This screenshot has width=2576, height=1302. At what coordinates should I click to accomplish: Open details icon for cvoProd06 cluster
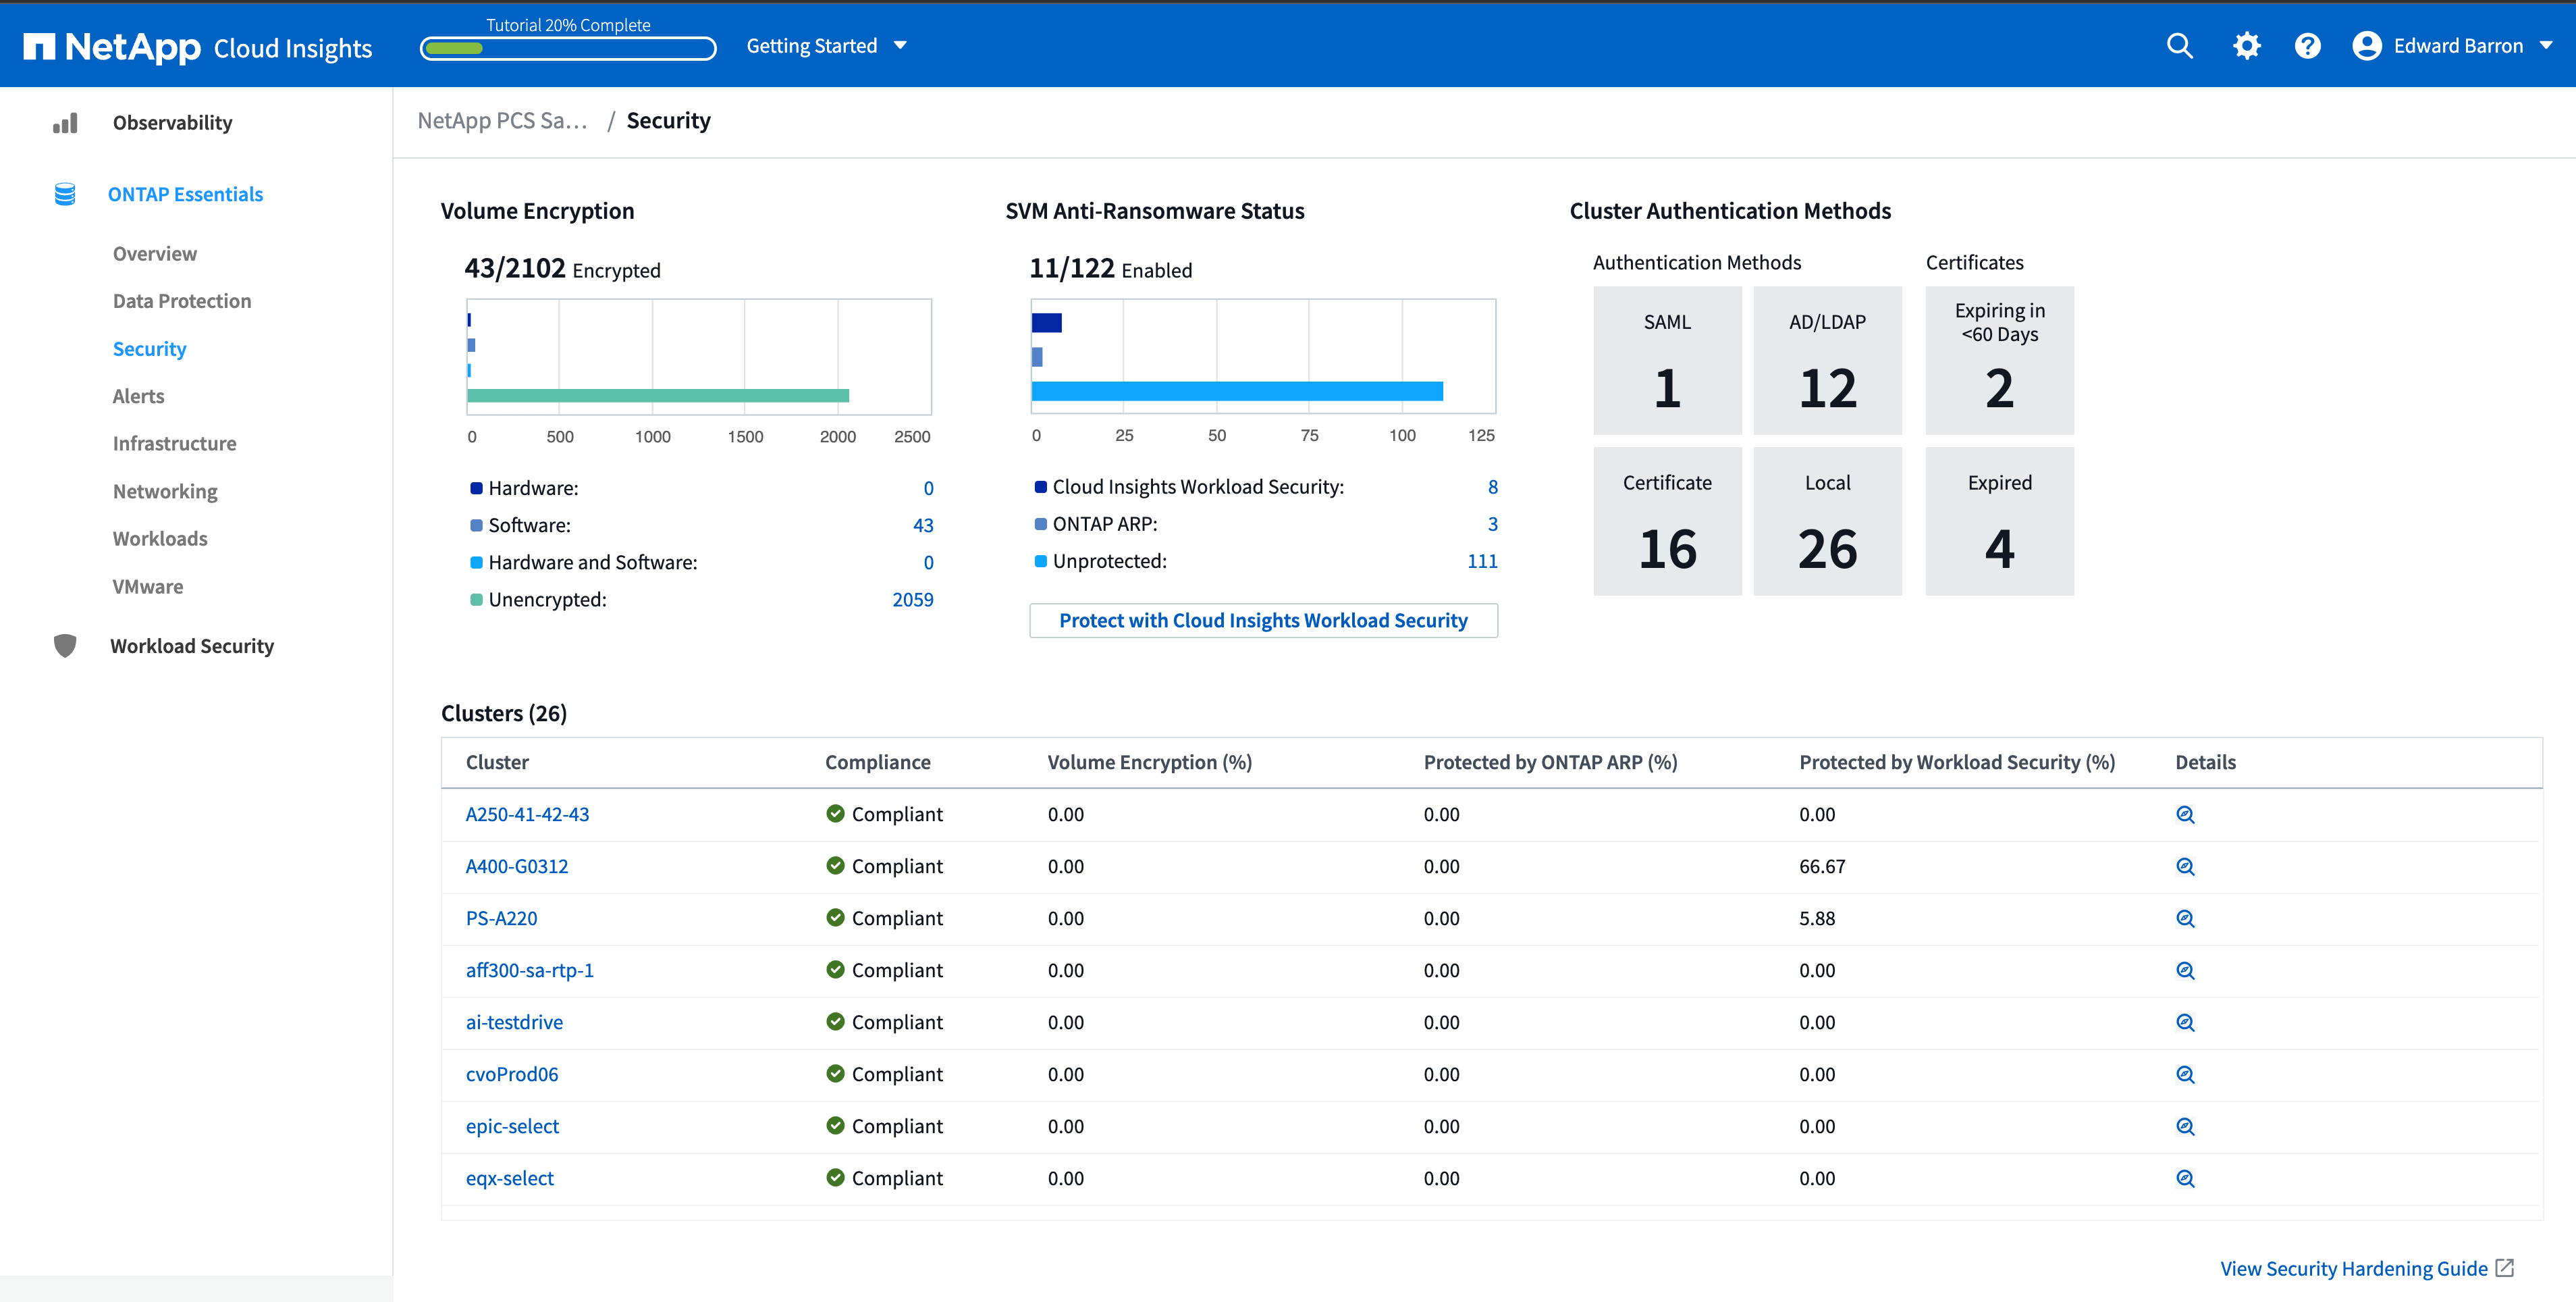tap(2185, 1074)
